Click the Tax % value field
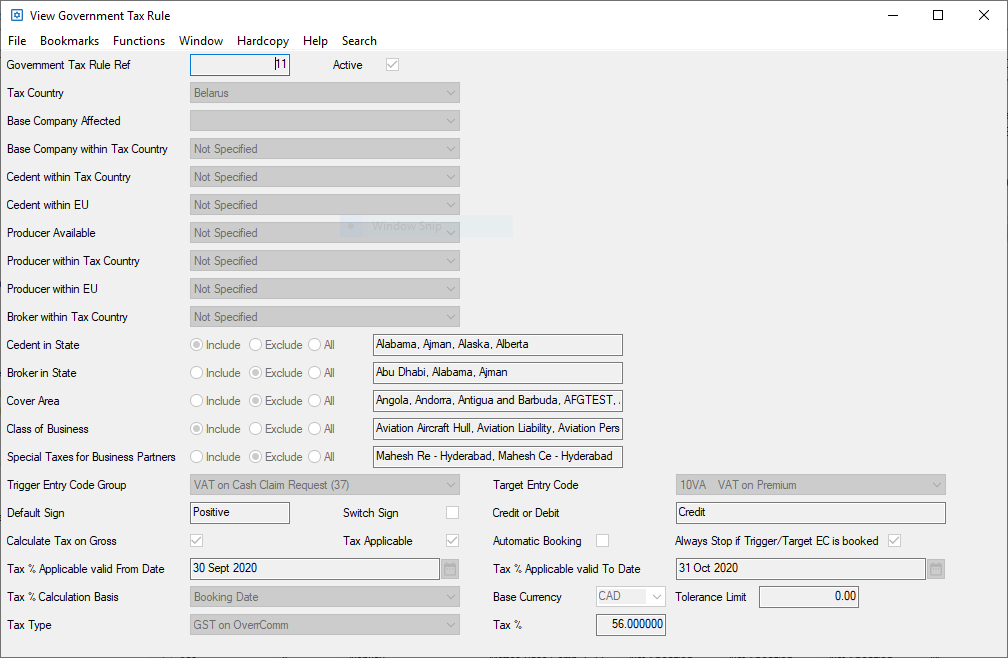Viewport: 1008px width, 658px height. coord(631,625)
